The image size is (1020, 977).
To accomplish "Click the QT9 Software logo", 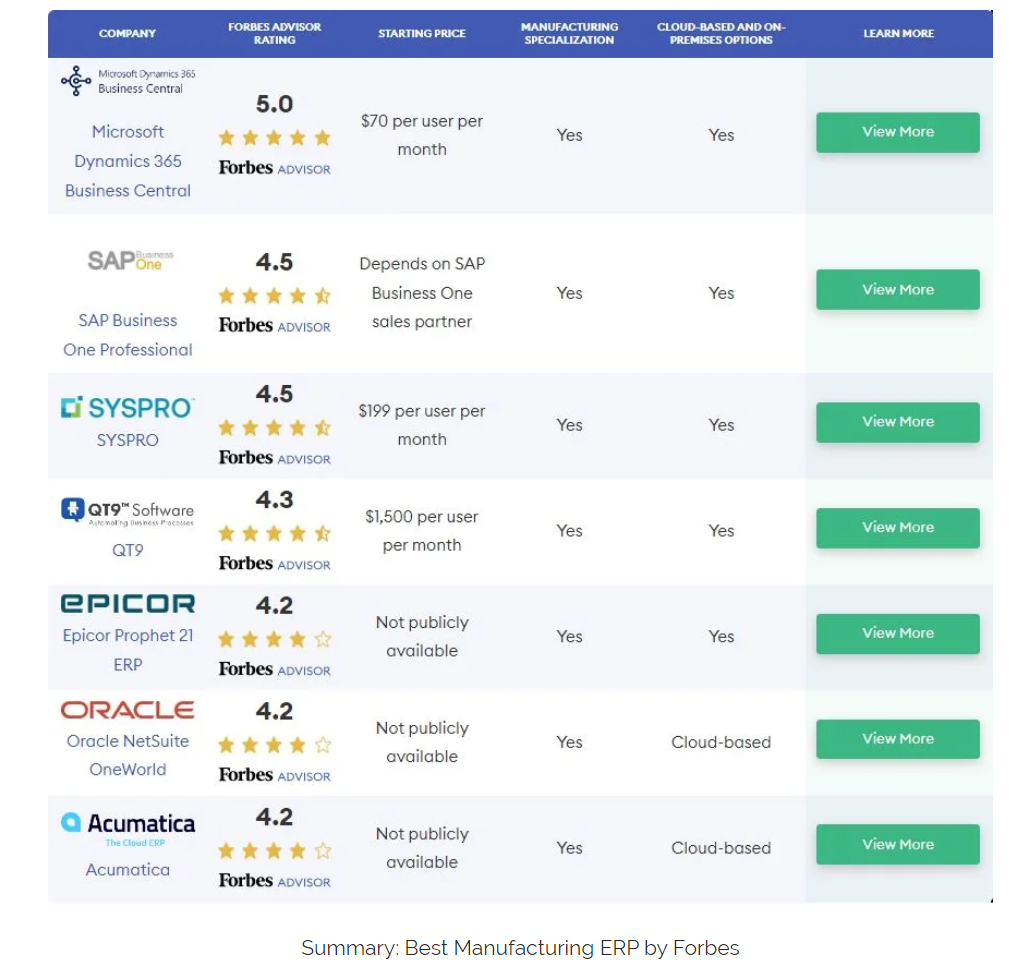I will point(127,511).
